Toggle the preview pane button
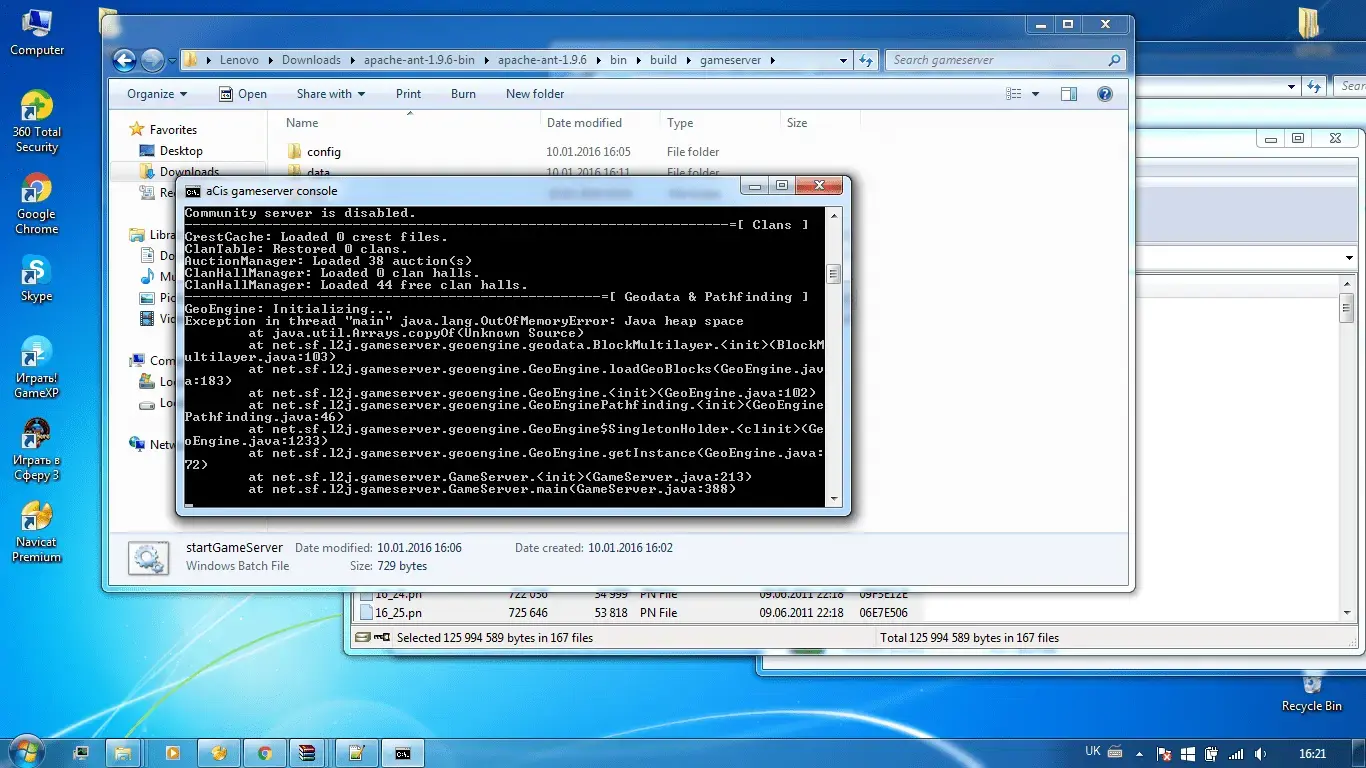The height and width of the screenshot is (768, 1366). coord(1069,94)
